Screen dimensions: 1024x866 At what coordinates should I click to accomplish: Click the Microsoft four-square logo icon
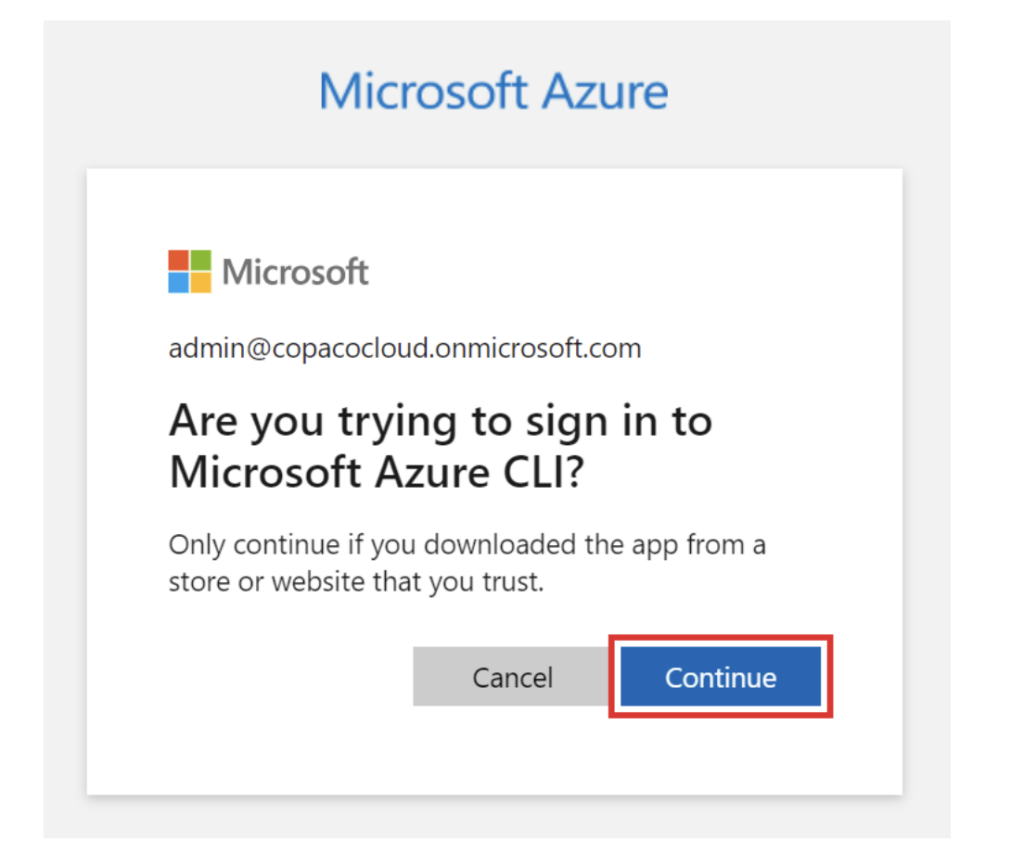(190, 271)
